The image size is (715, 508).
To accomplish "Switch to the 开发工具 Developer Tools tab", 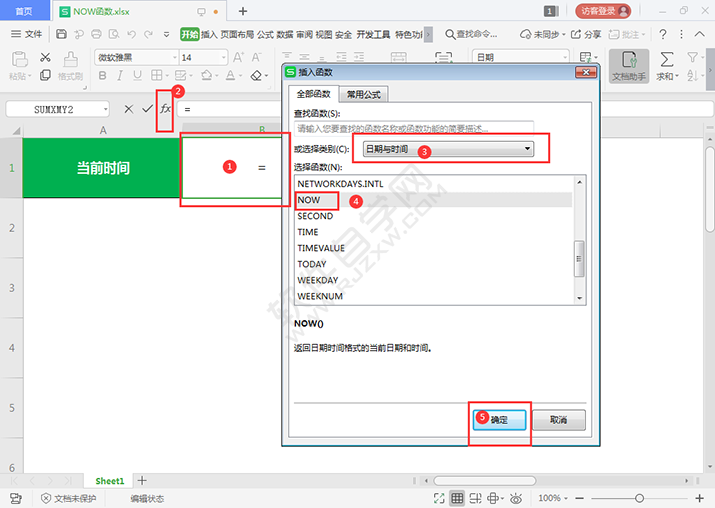I will (x=373, y=34).
